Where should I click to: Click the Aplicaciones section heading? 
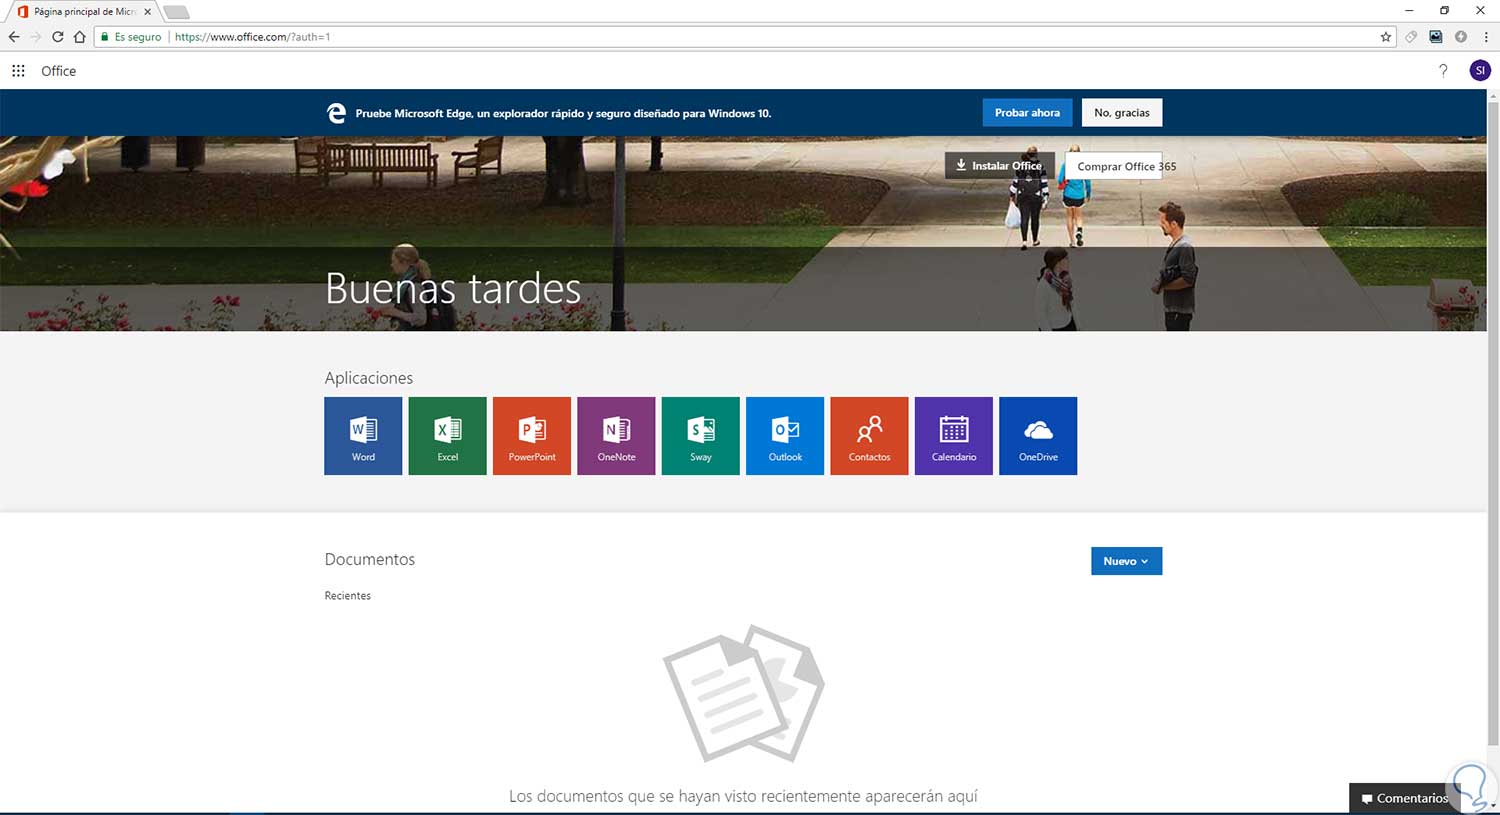[x=369, y=378]
